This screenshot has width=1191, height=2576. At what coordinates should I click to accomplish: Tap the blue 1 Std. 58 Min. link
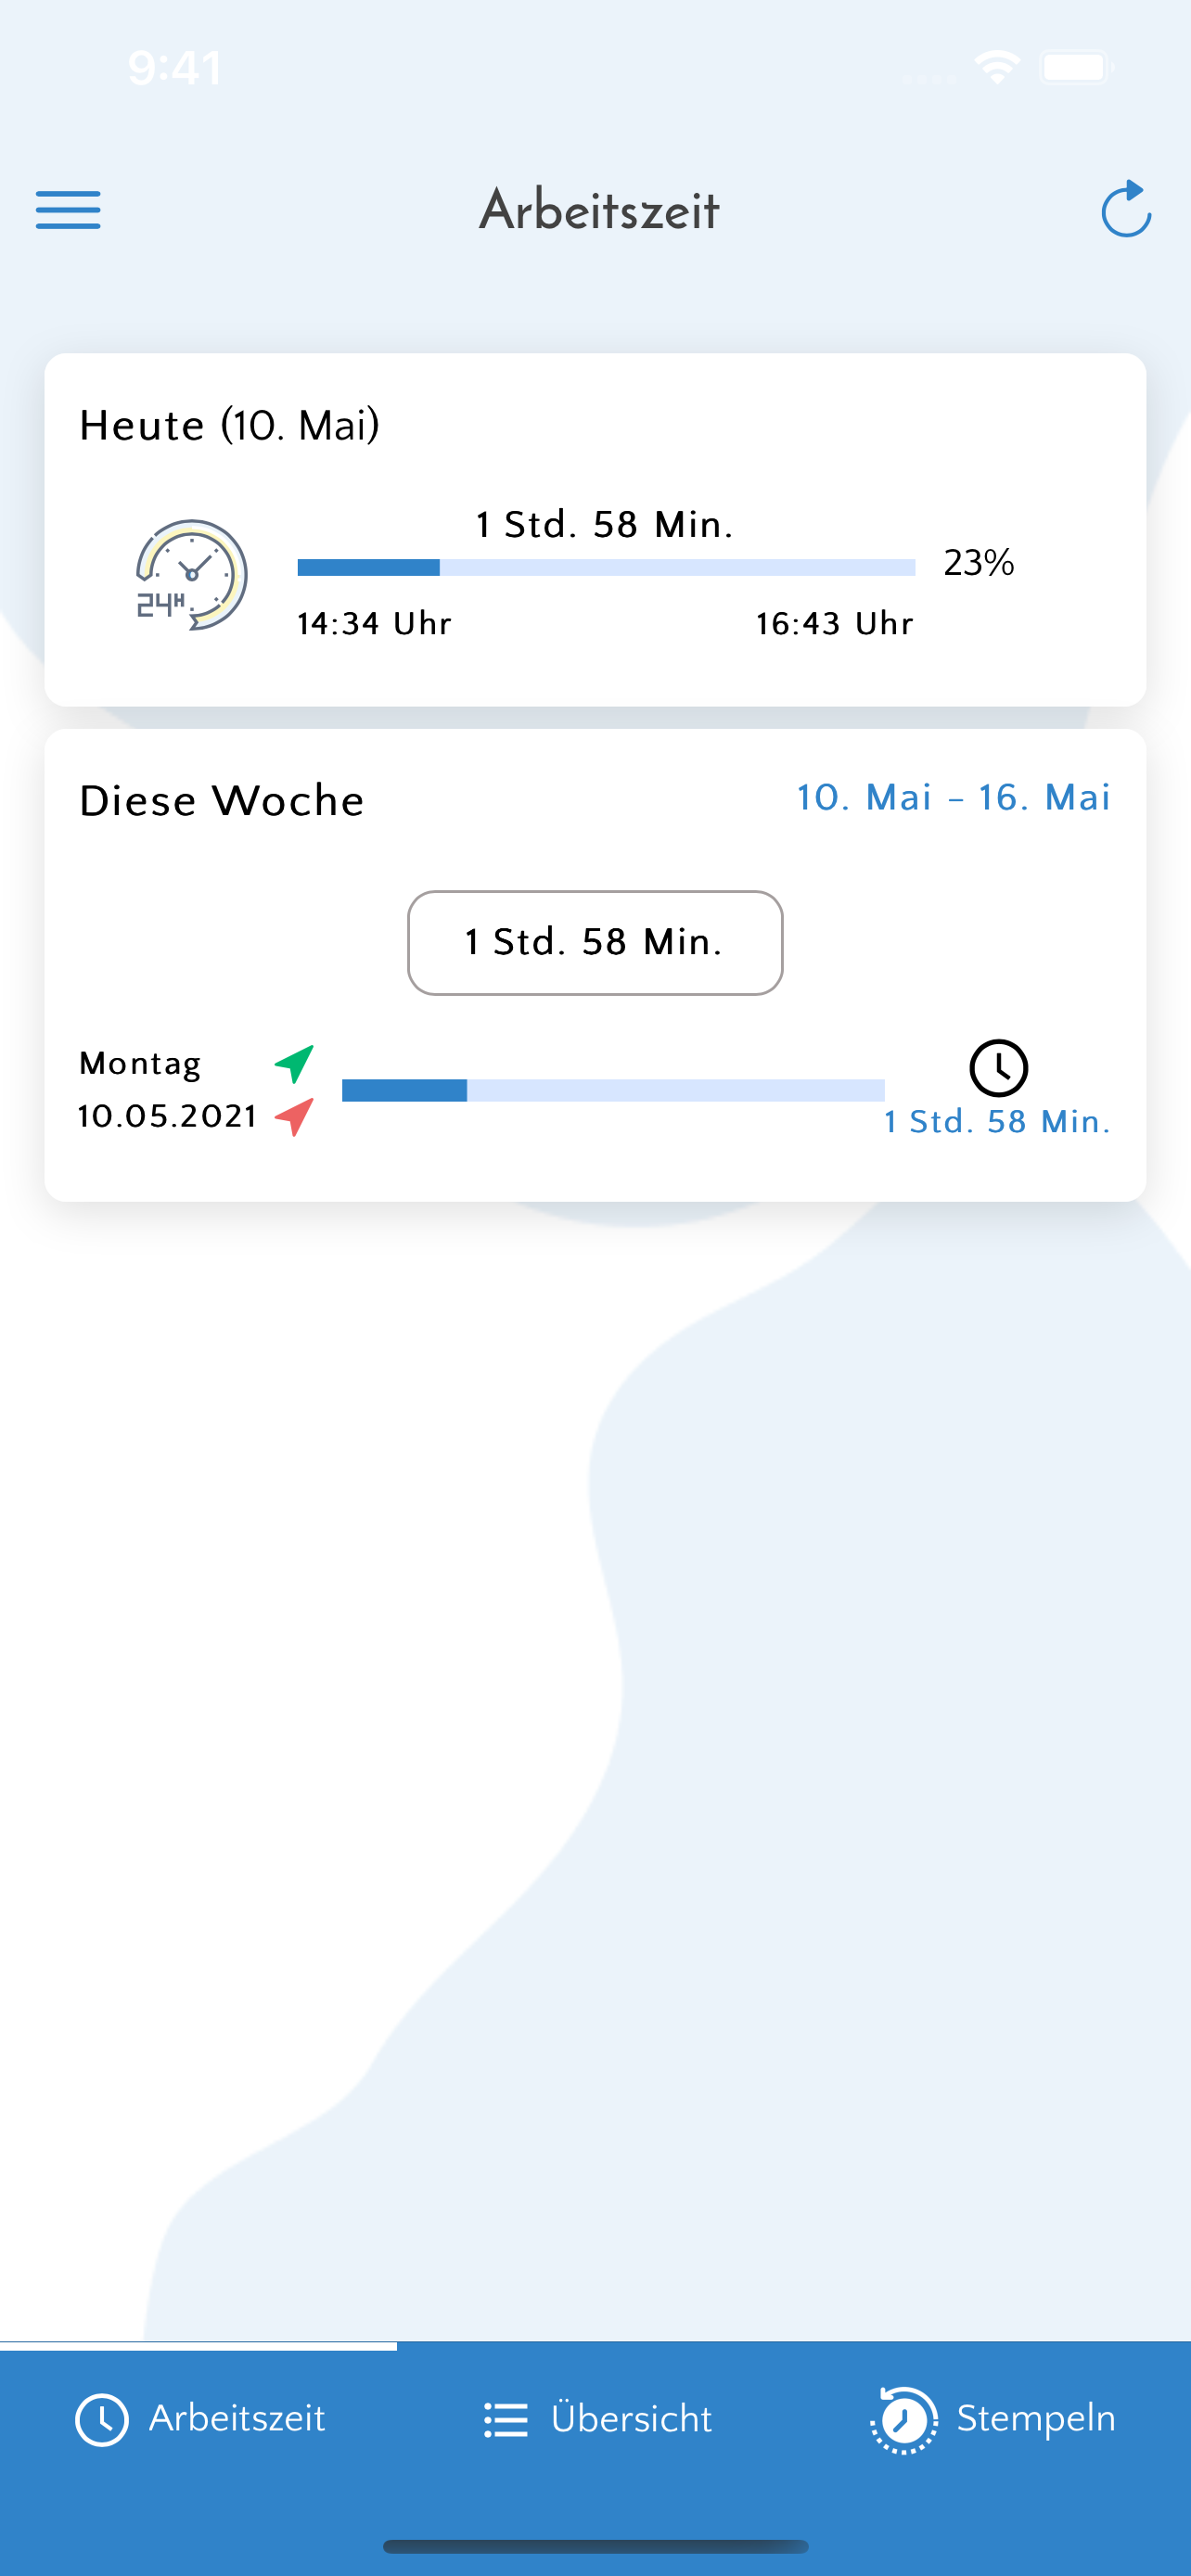click(997, 1121)
